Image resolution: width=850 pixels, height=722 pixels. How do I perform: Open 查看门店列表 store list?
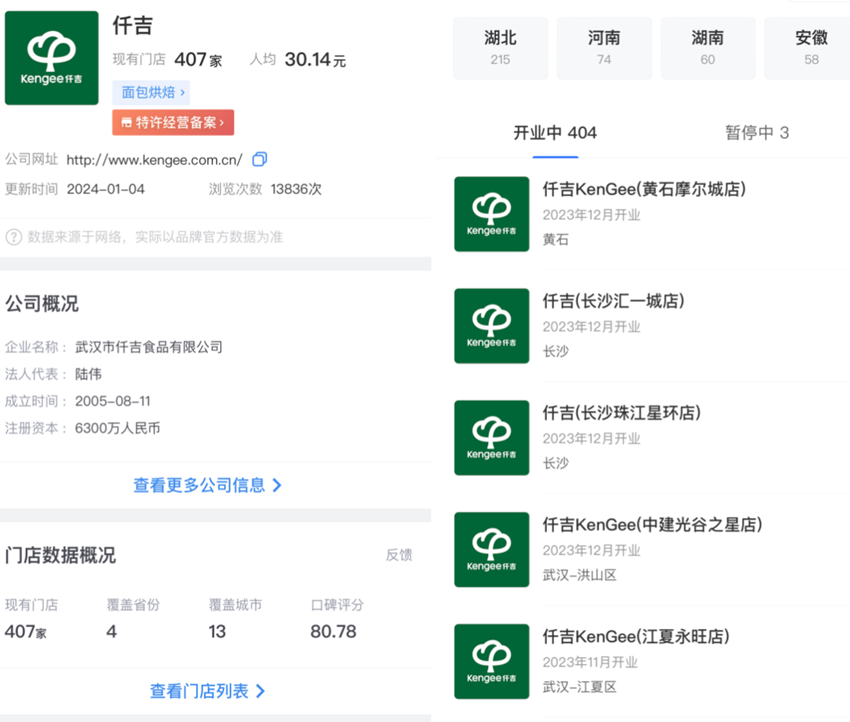[208, 691]
